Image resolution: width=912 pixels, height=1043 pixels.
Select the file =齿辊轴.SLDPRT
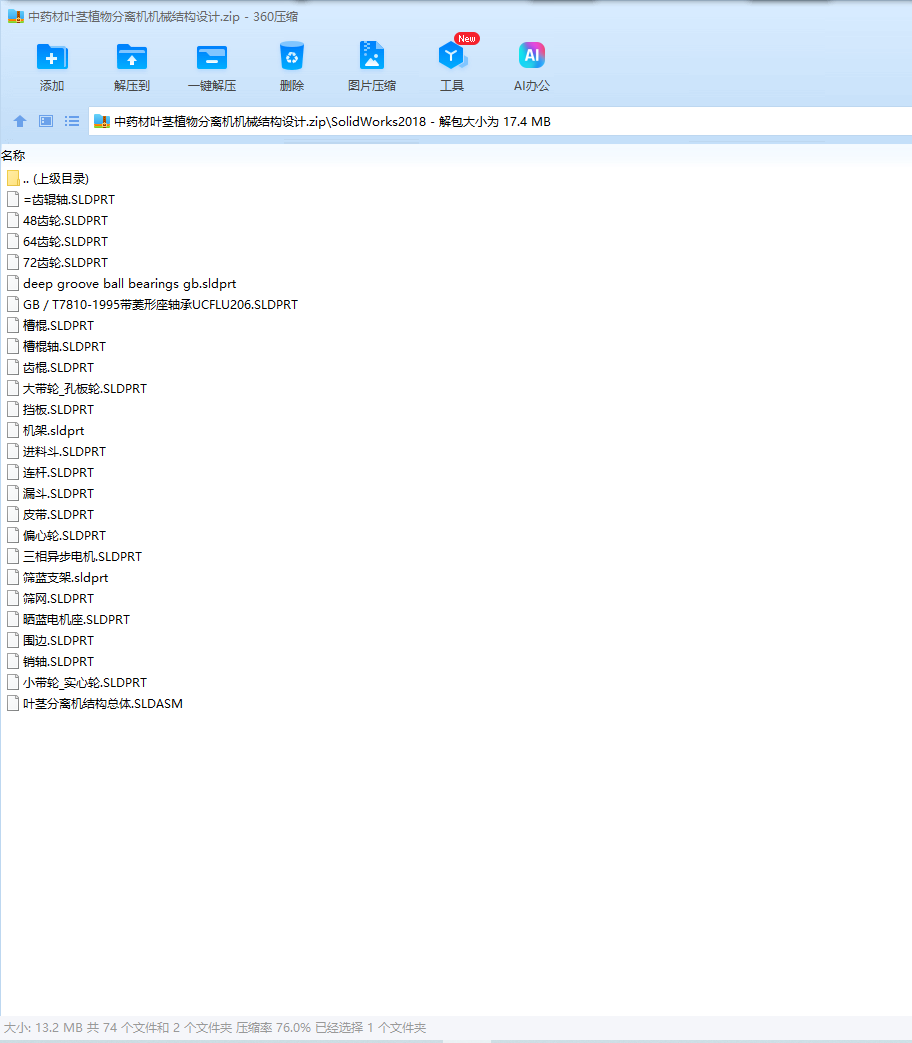[x=69, y=200]
